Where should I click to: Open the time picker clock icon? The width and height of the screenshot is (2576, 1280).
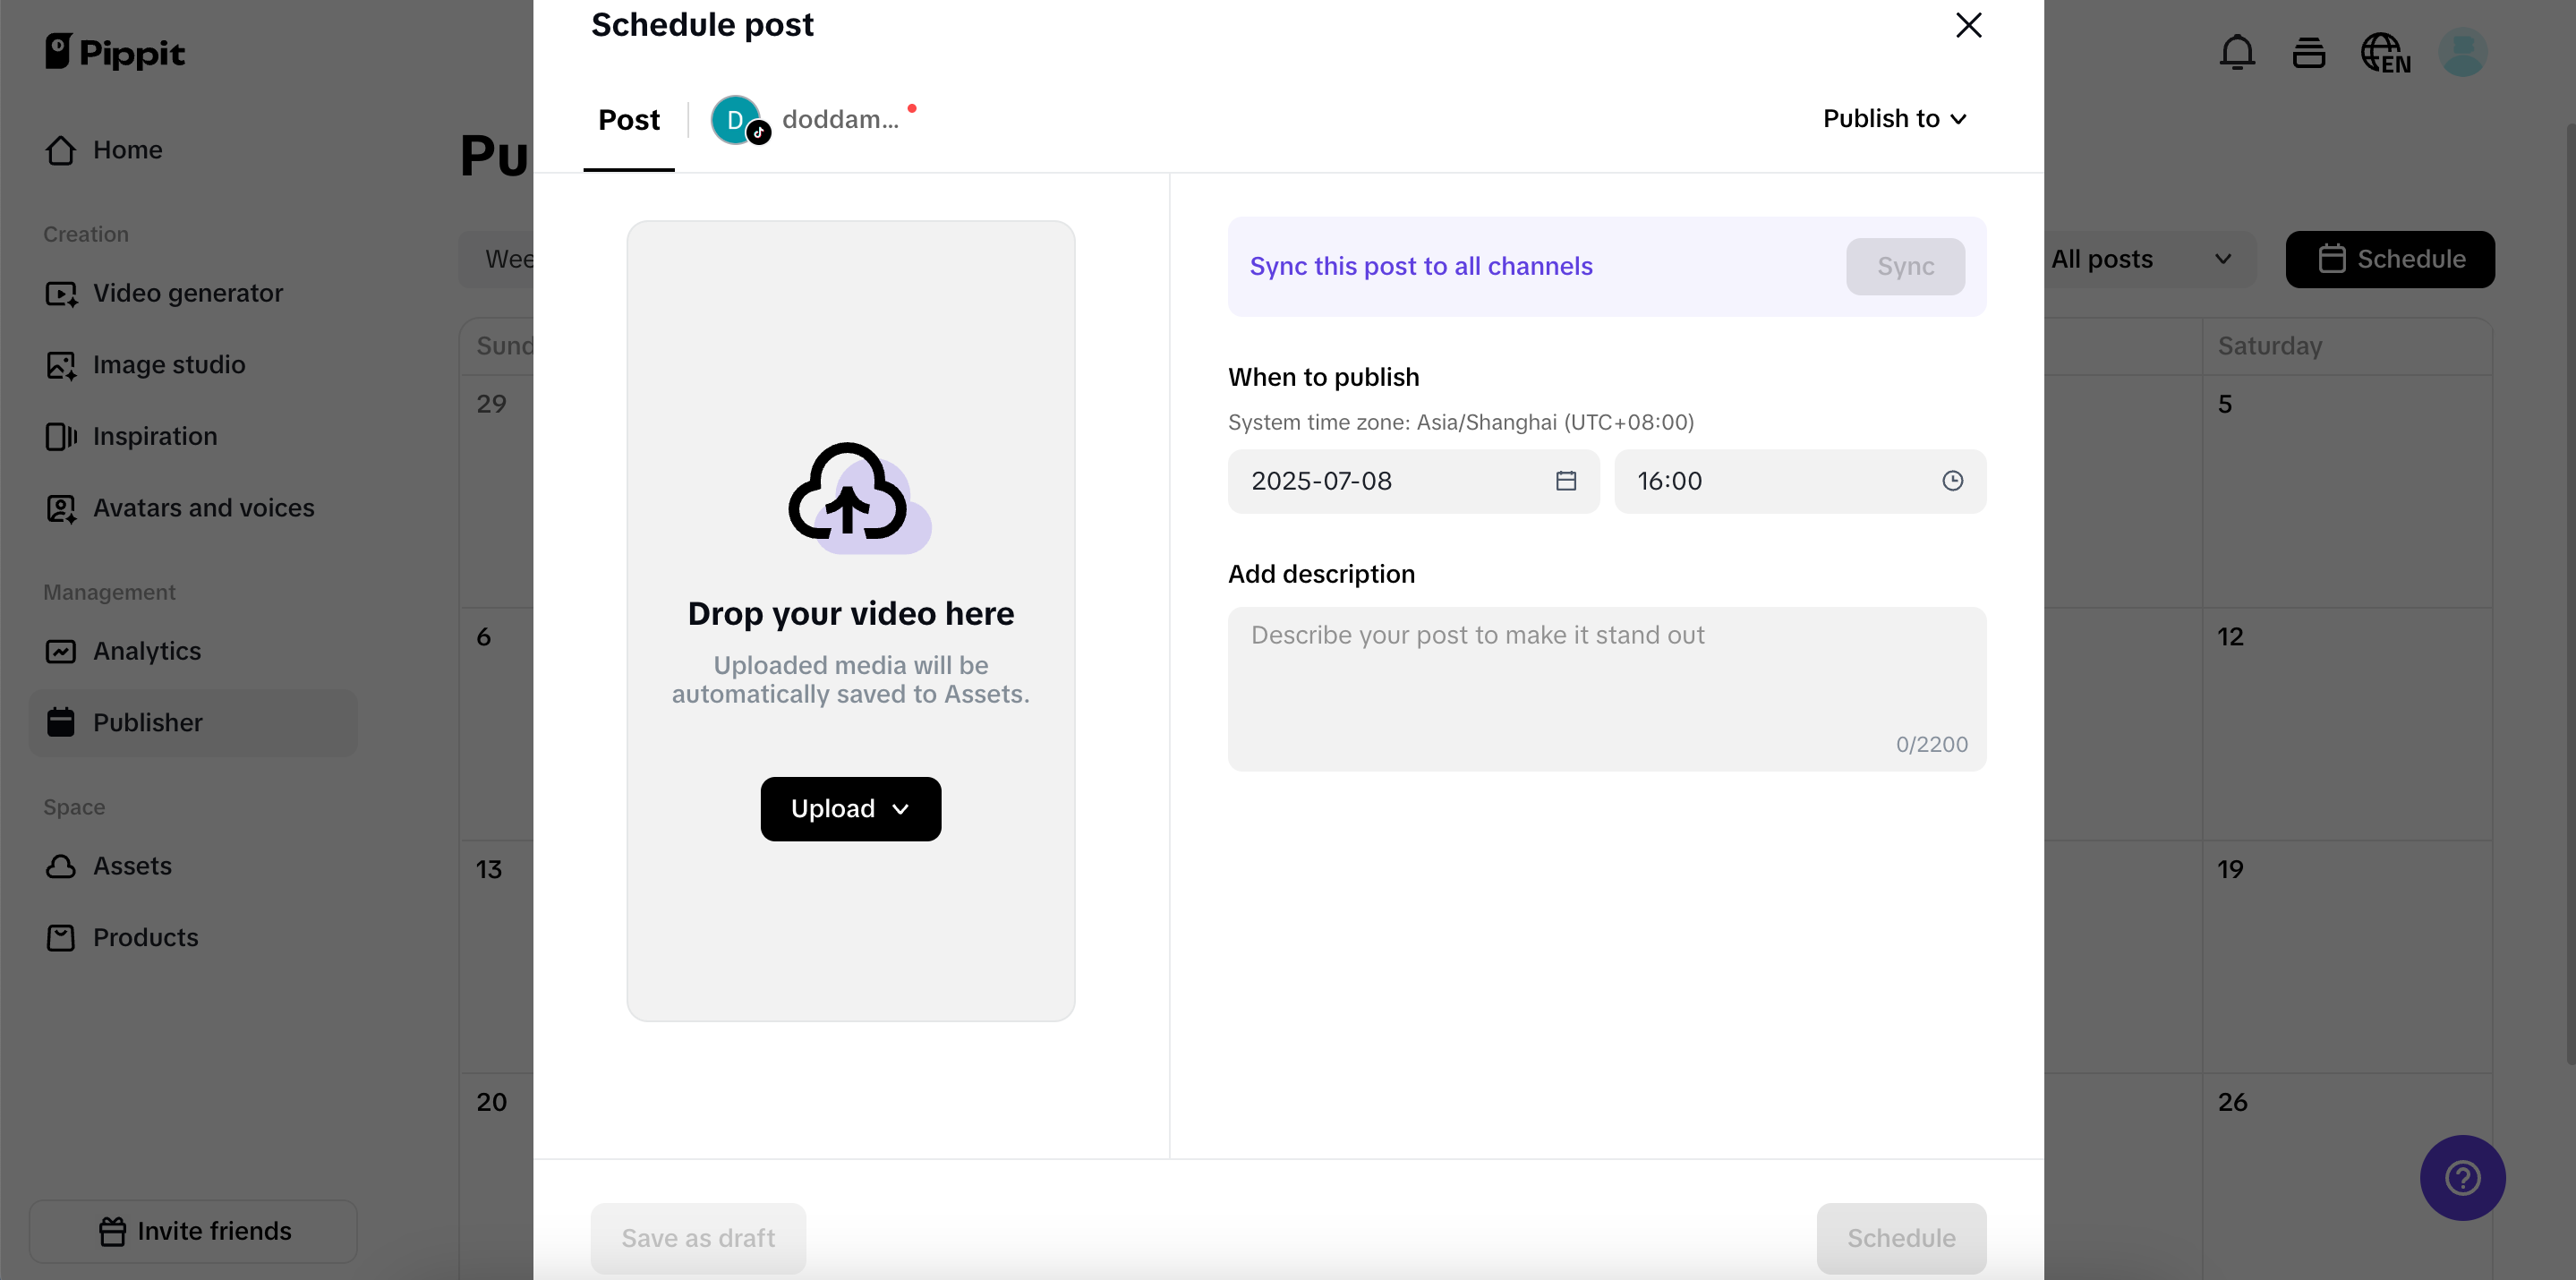click(1952, 481)
